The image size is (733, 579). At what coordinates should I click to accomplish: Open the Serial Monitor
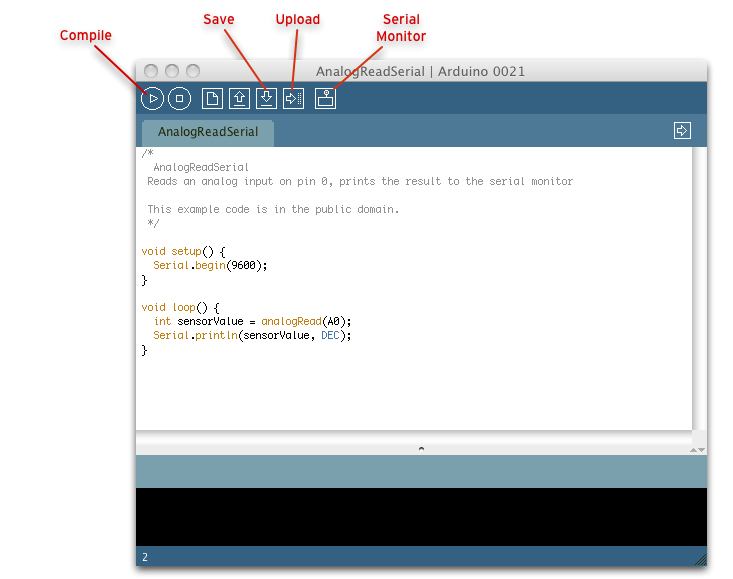(325, 98)
